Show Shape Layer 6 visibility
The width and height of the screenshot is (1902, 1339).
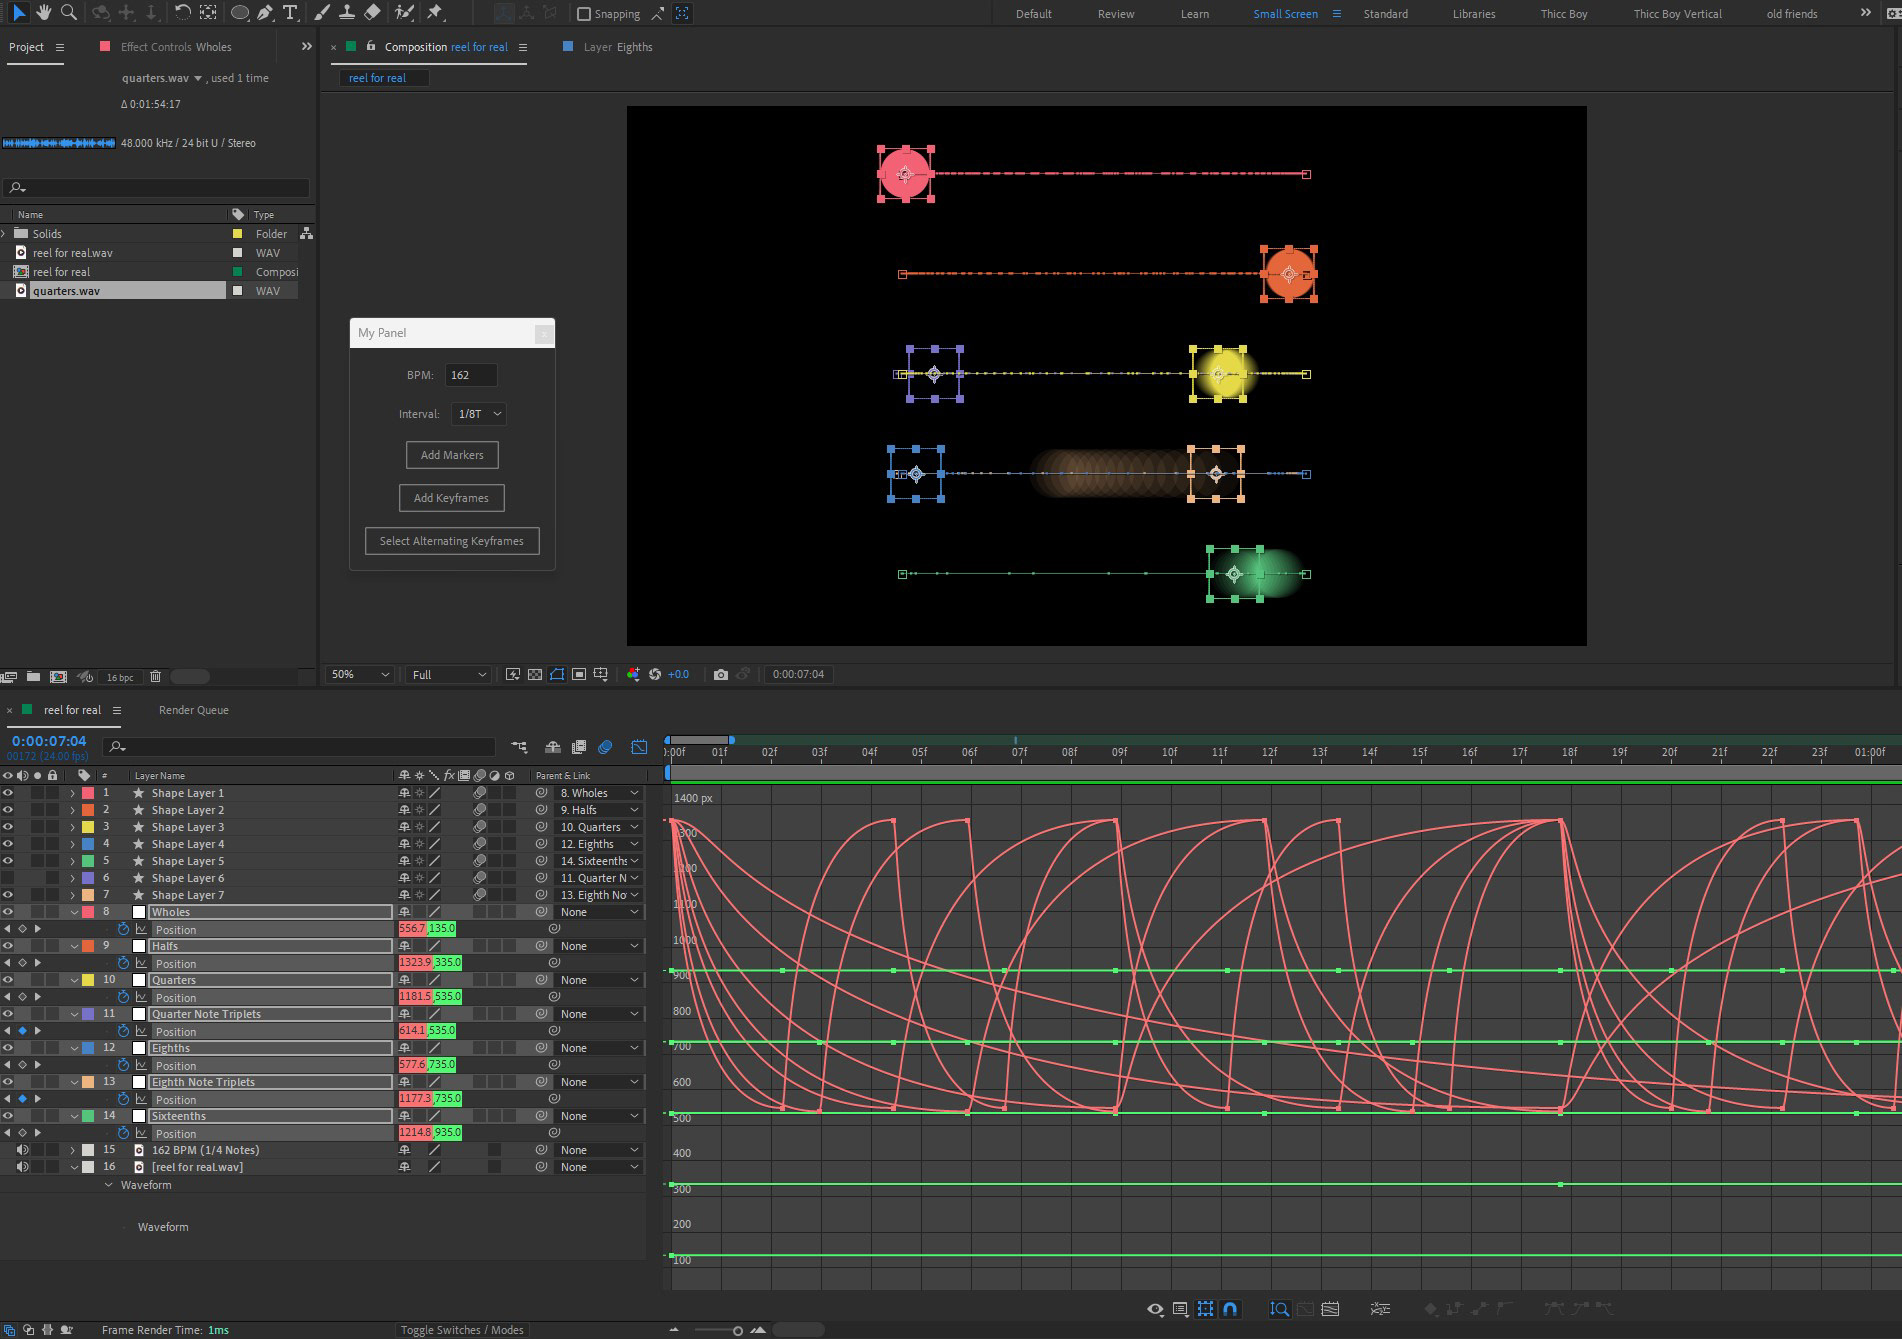coord(8,878)
